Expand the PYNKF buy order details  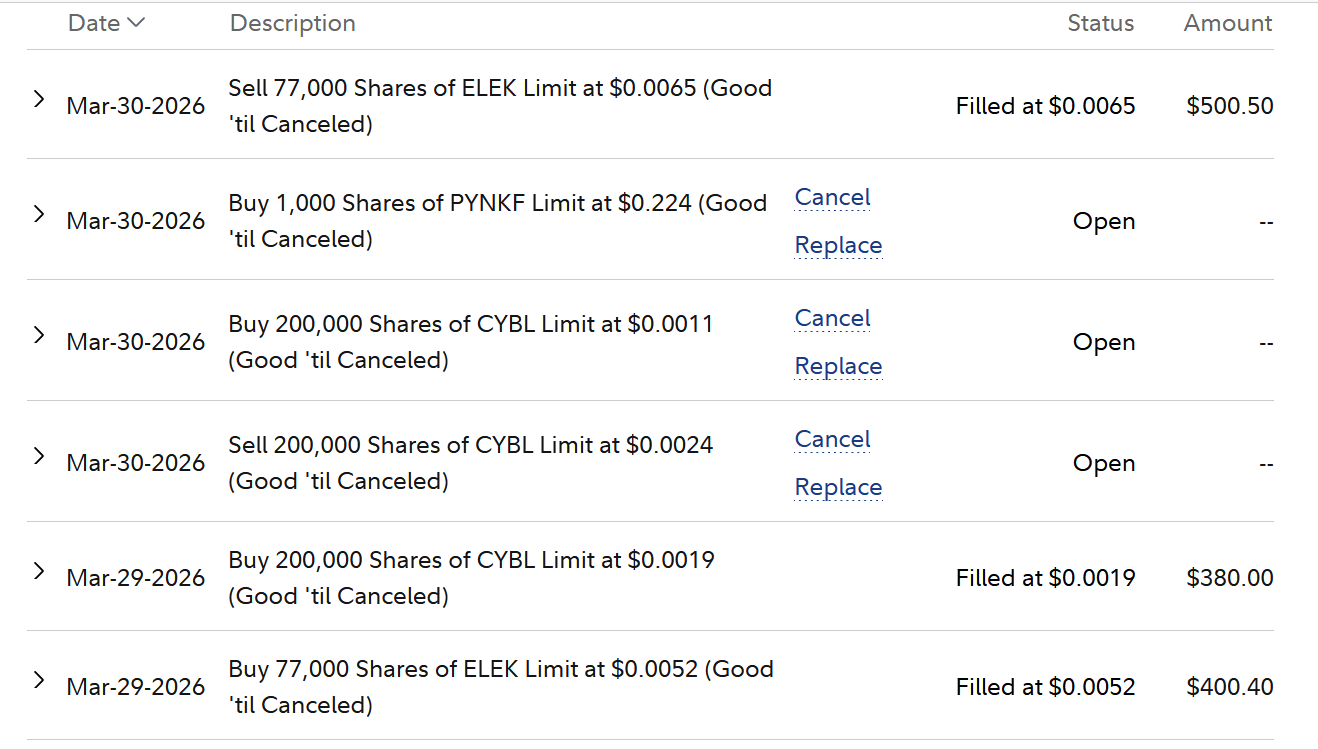tap(39, 214)
